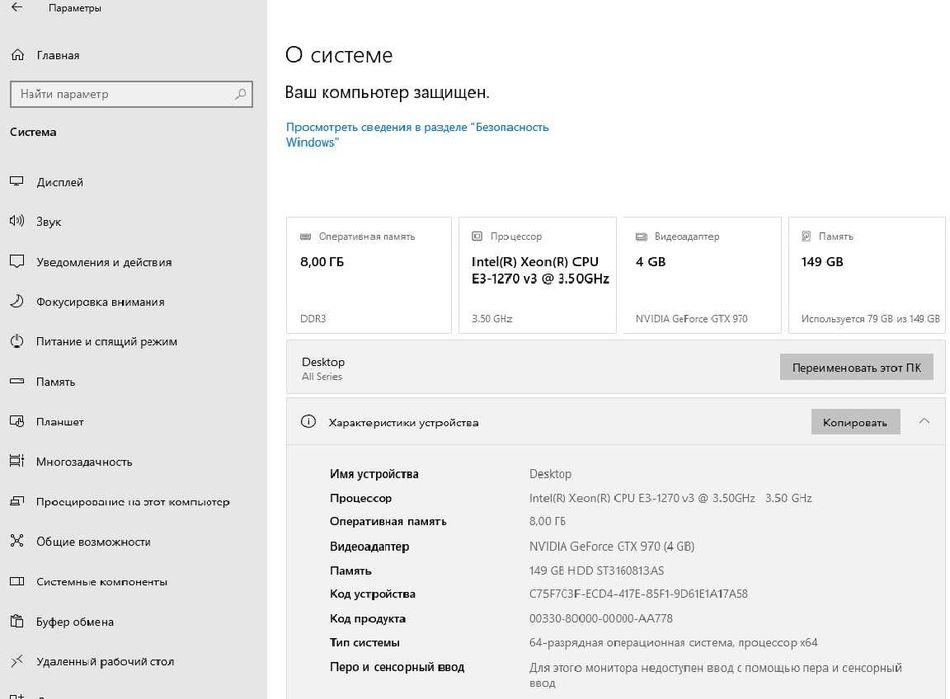Click the Фокусировка внимания moon icon
Screen dimensions: 950x699
click(17, 302)
